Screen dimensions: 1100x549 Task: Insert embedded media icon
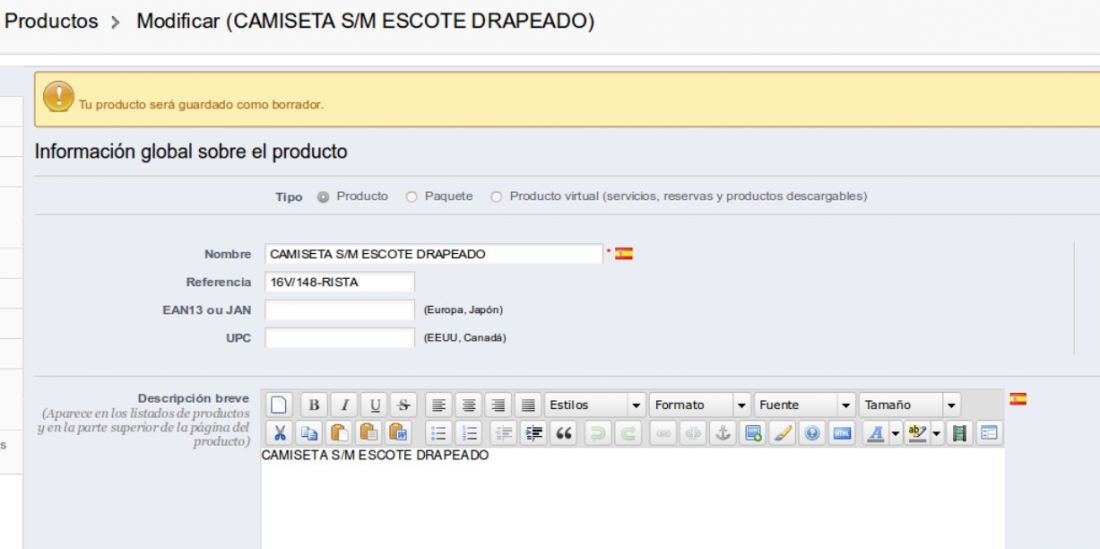click(x=959, y=433)
